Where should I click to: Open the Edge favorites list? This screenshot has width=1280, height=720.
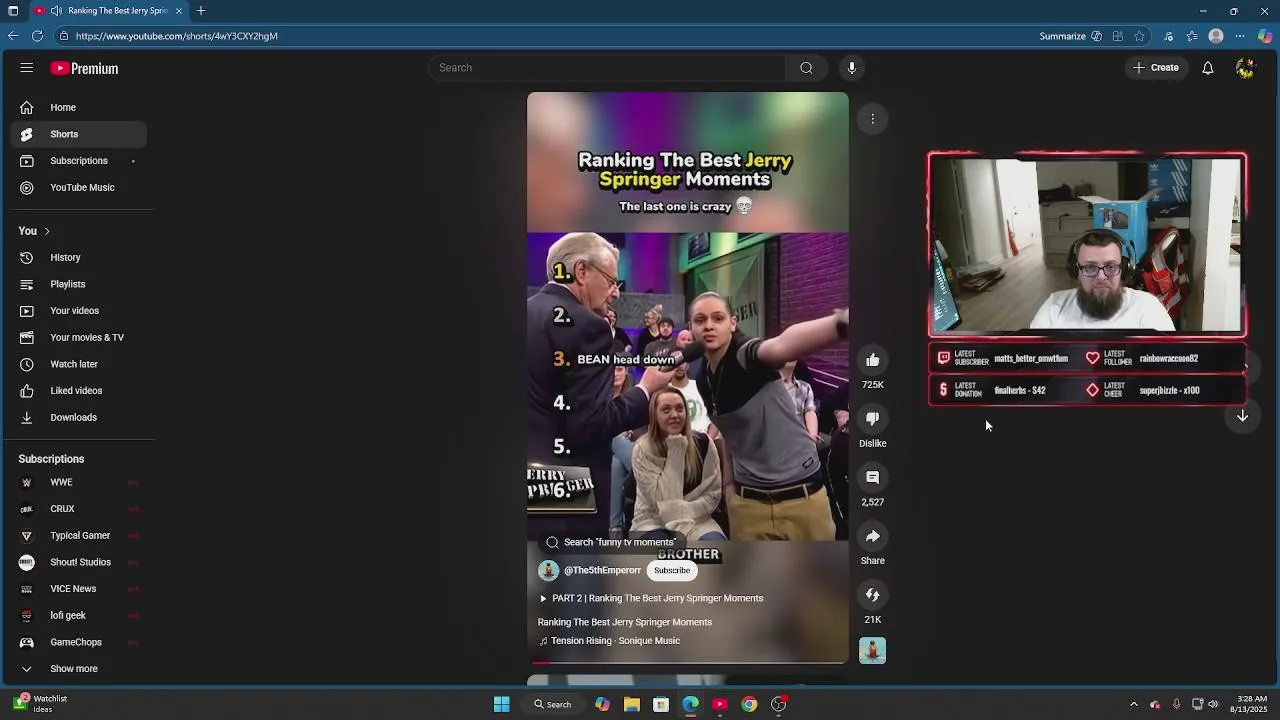pos(1192,36)
